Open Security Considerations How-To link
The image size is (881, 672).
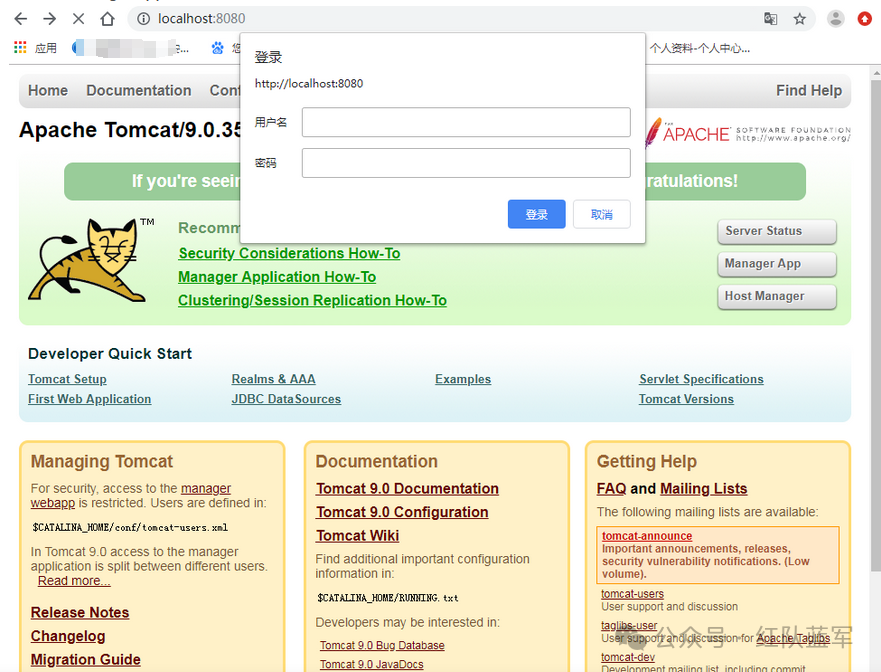(x=289, y=253)
